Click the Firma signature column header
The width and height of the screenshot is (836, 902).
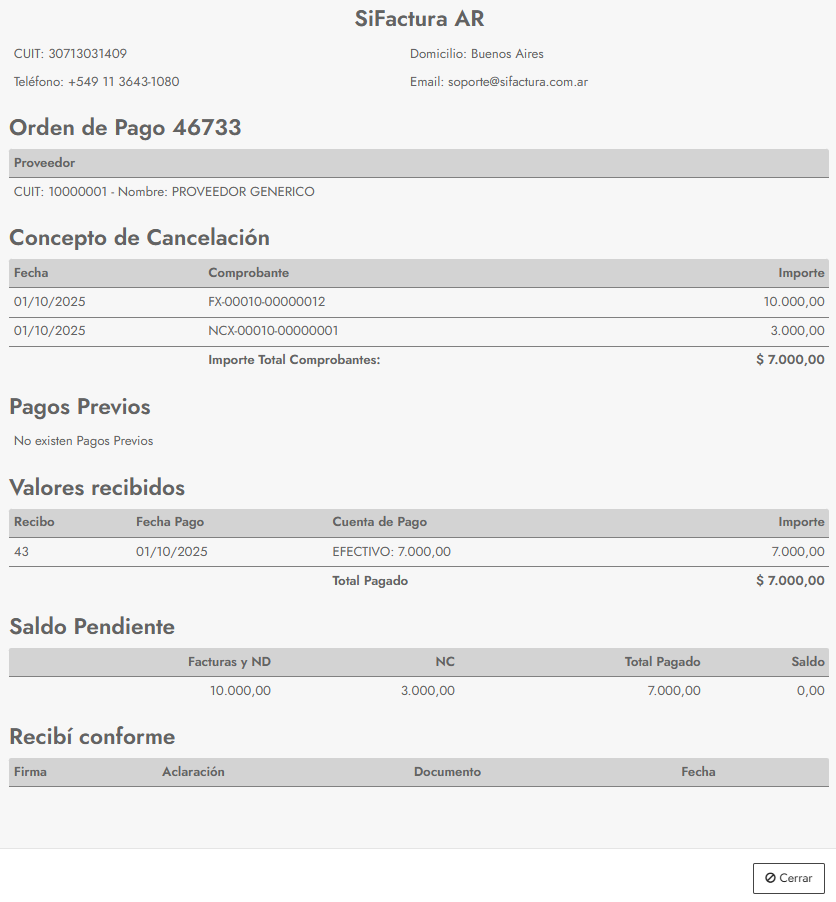click(x=30, y=772)
